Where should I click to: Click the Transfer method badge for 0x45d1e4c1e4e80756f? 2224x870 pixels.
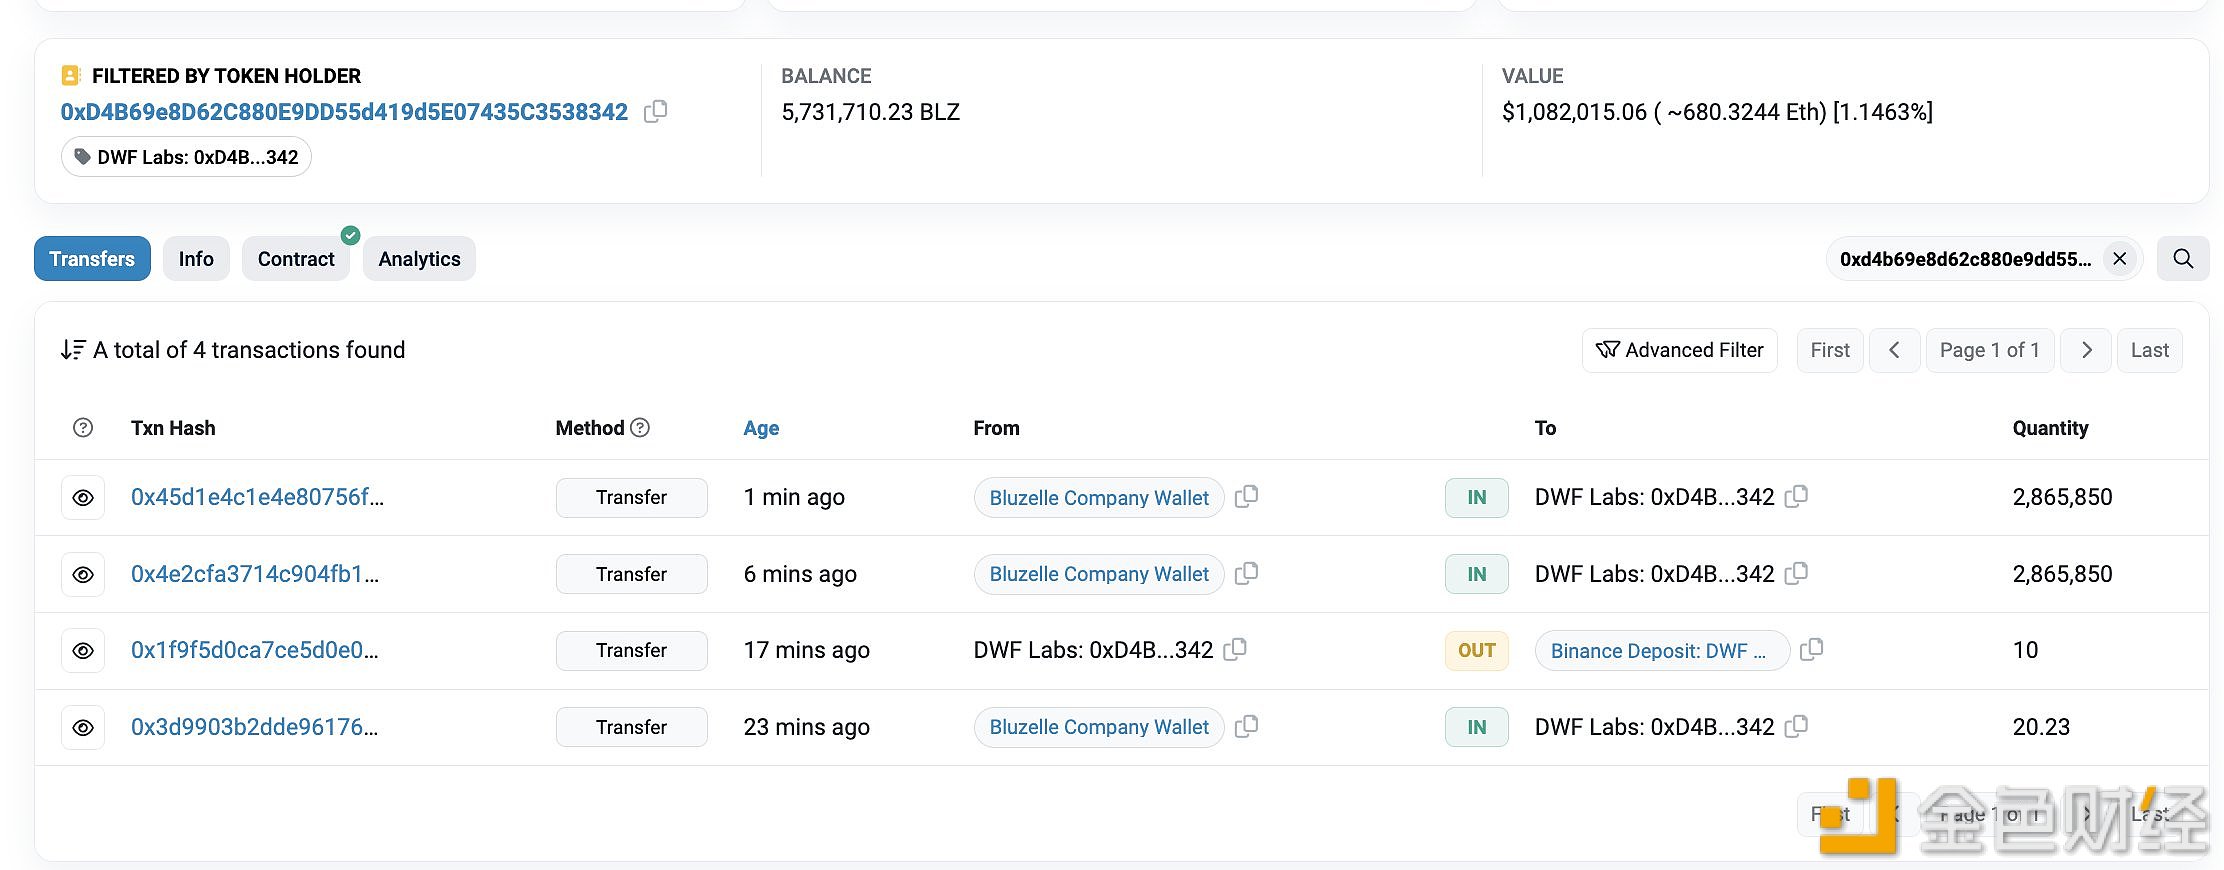[x=631, y=497]
